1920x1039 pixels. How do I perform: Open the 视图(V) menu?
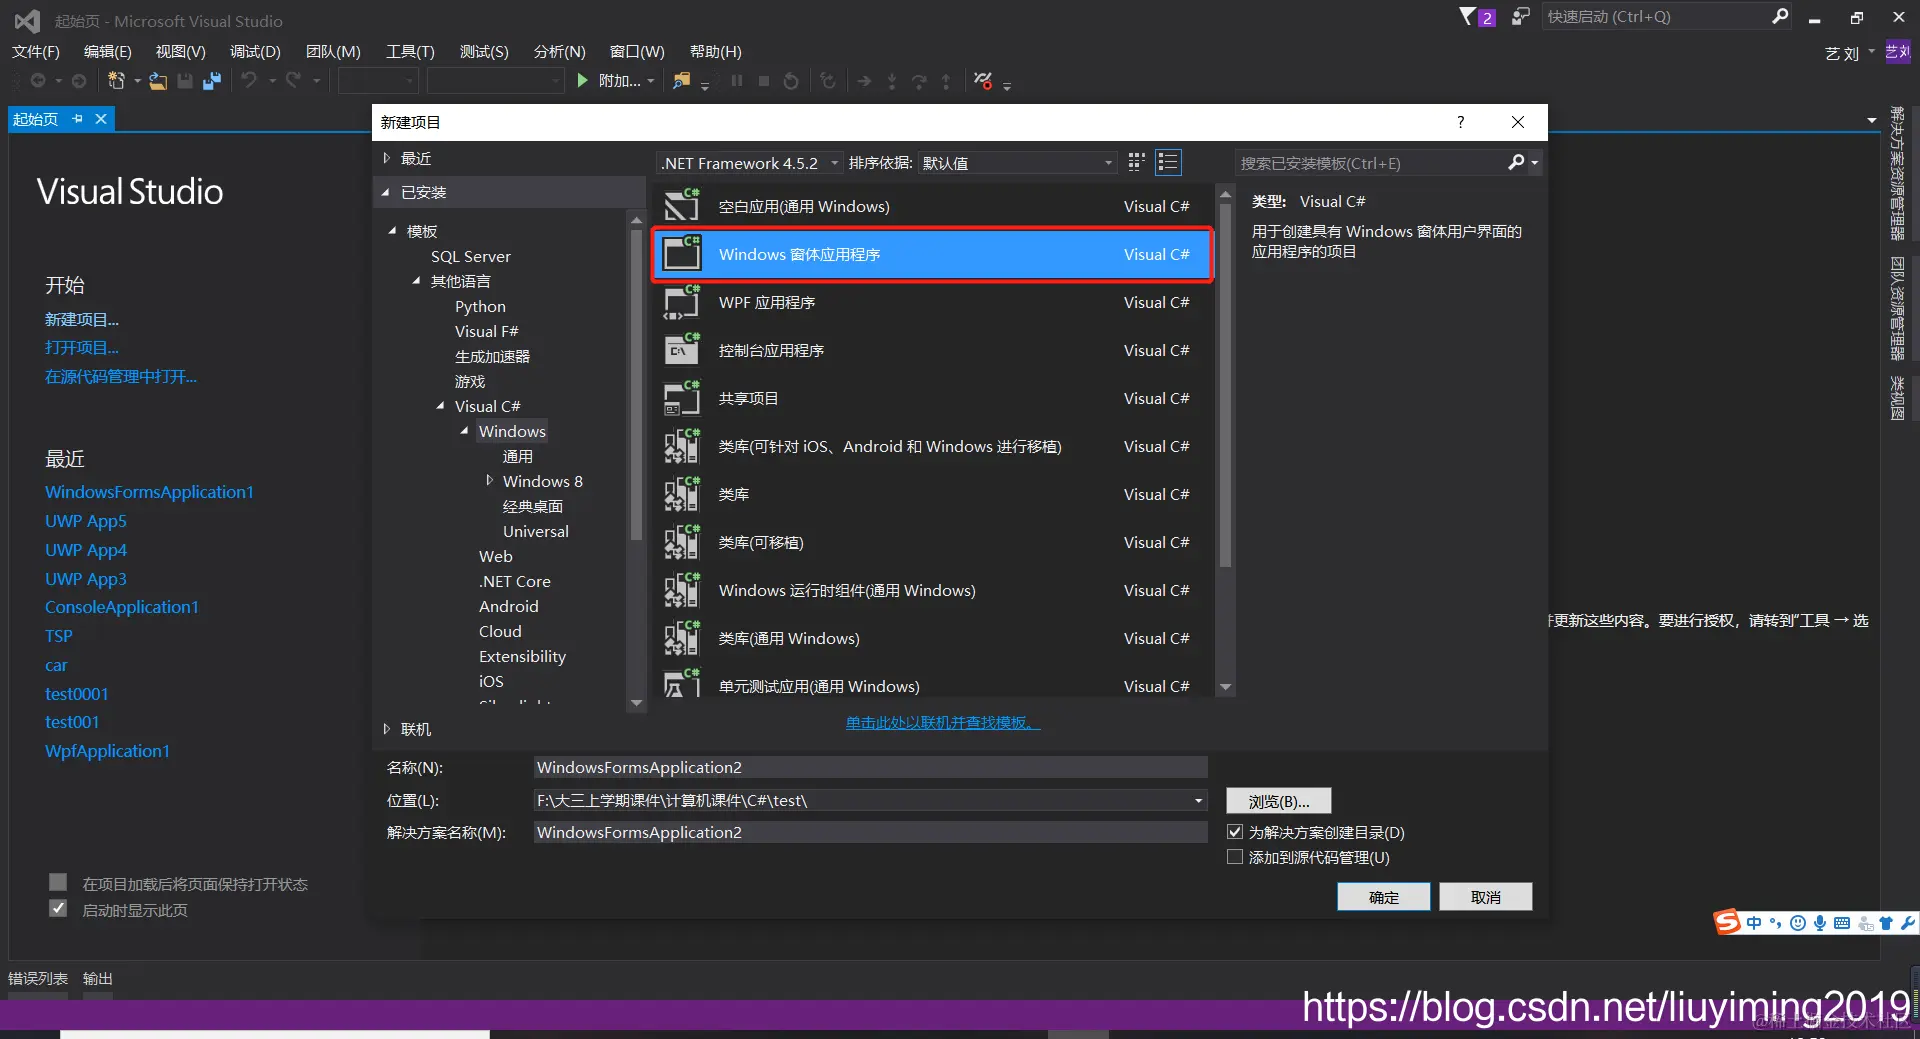180,51
